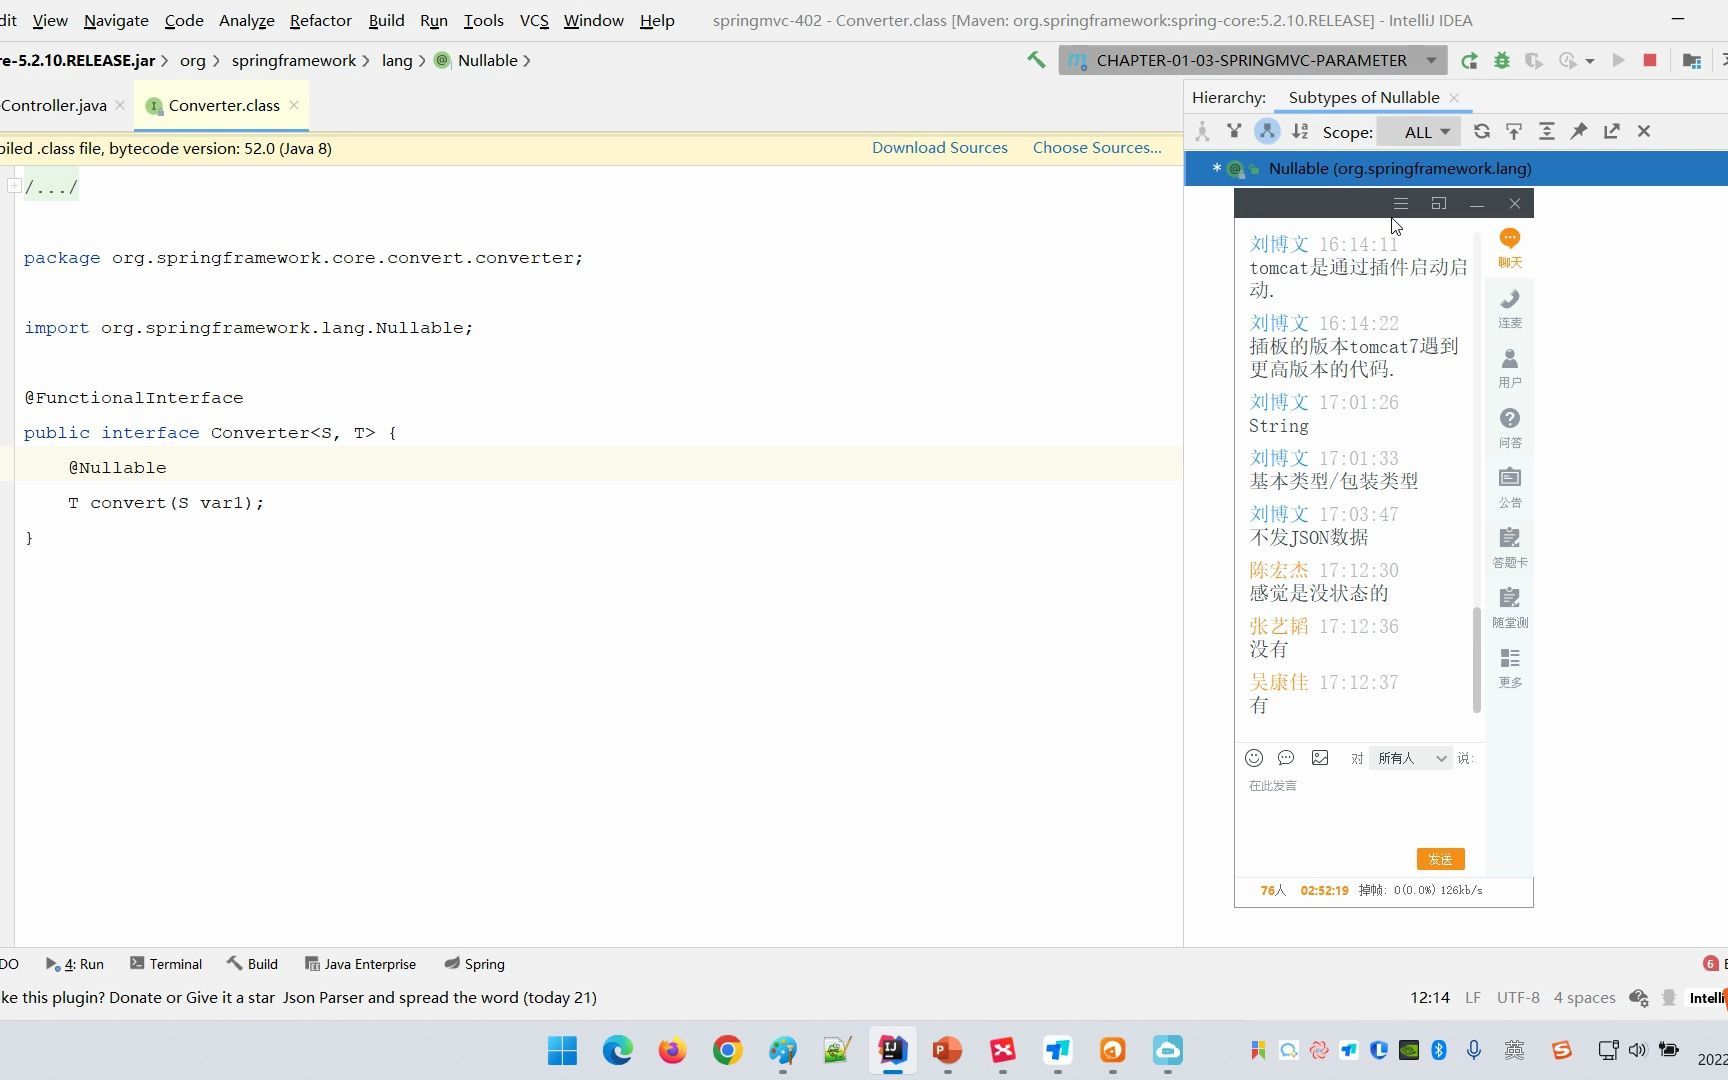Open the Tools menu
This screenshot has height=1080, width=1728.
(x=483, y=20)
